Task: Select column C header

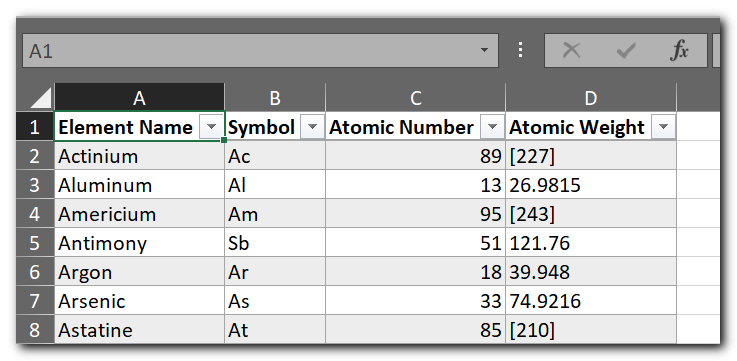Action: pos(416,98)
